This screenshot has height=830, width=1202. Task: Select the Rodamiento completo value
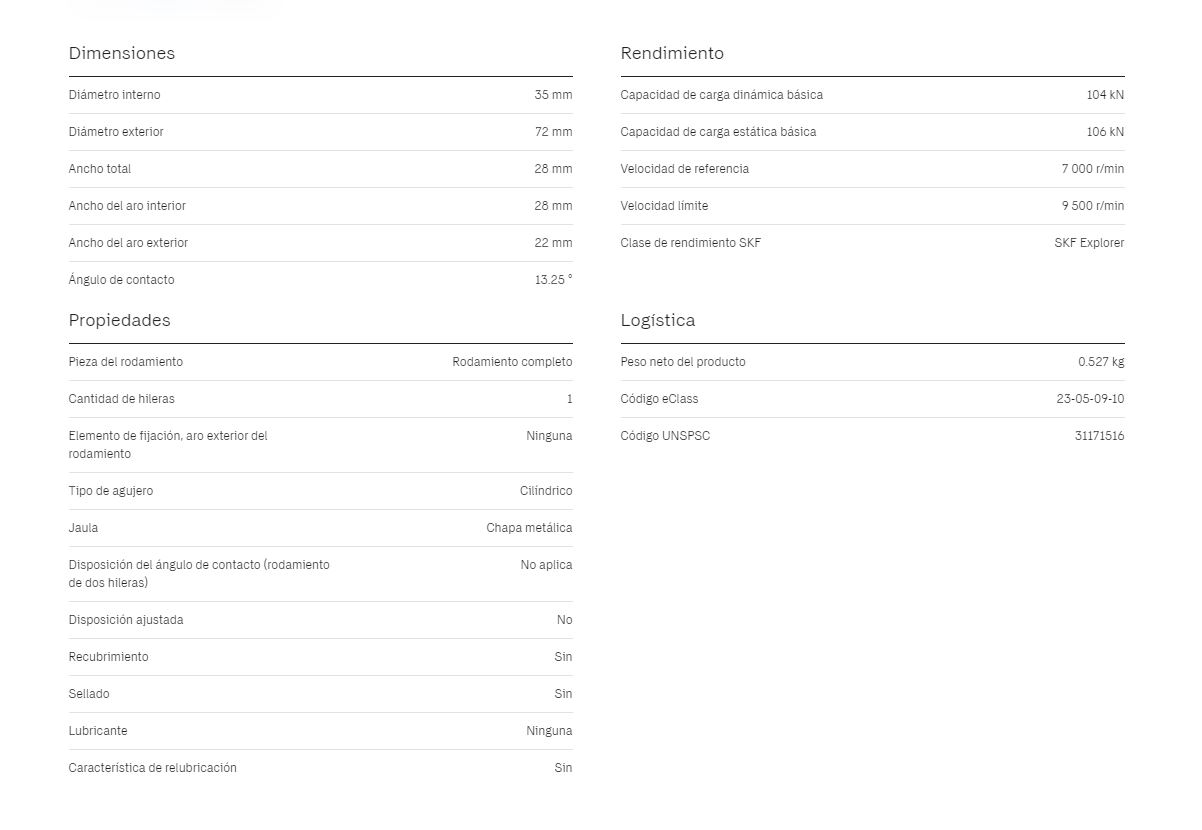coord(512,362)
